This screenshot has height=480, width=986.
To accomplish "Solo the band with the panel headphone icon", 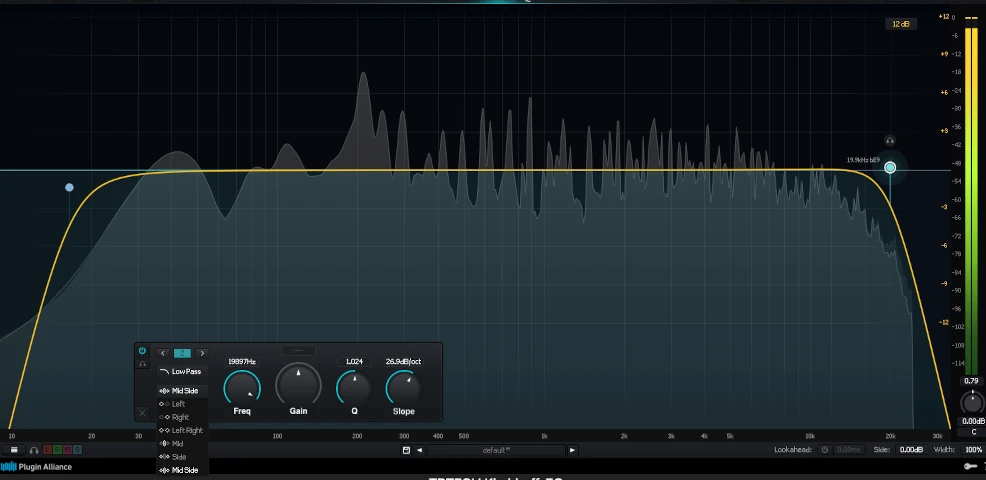I will tap(142, 364).
